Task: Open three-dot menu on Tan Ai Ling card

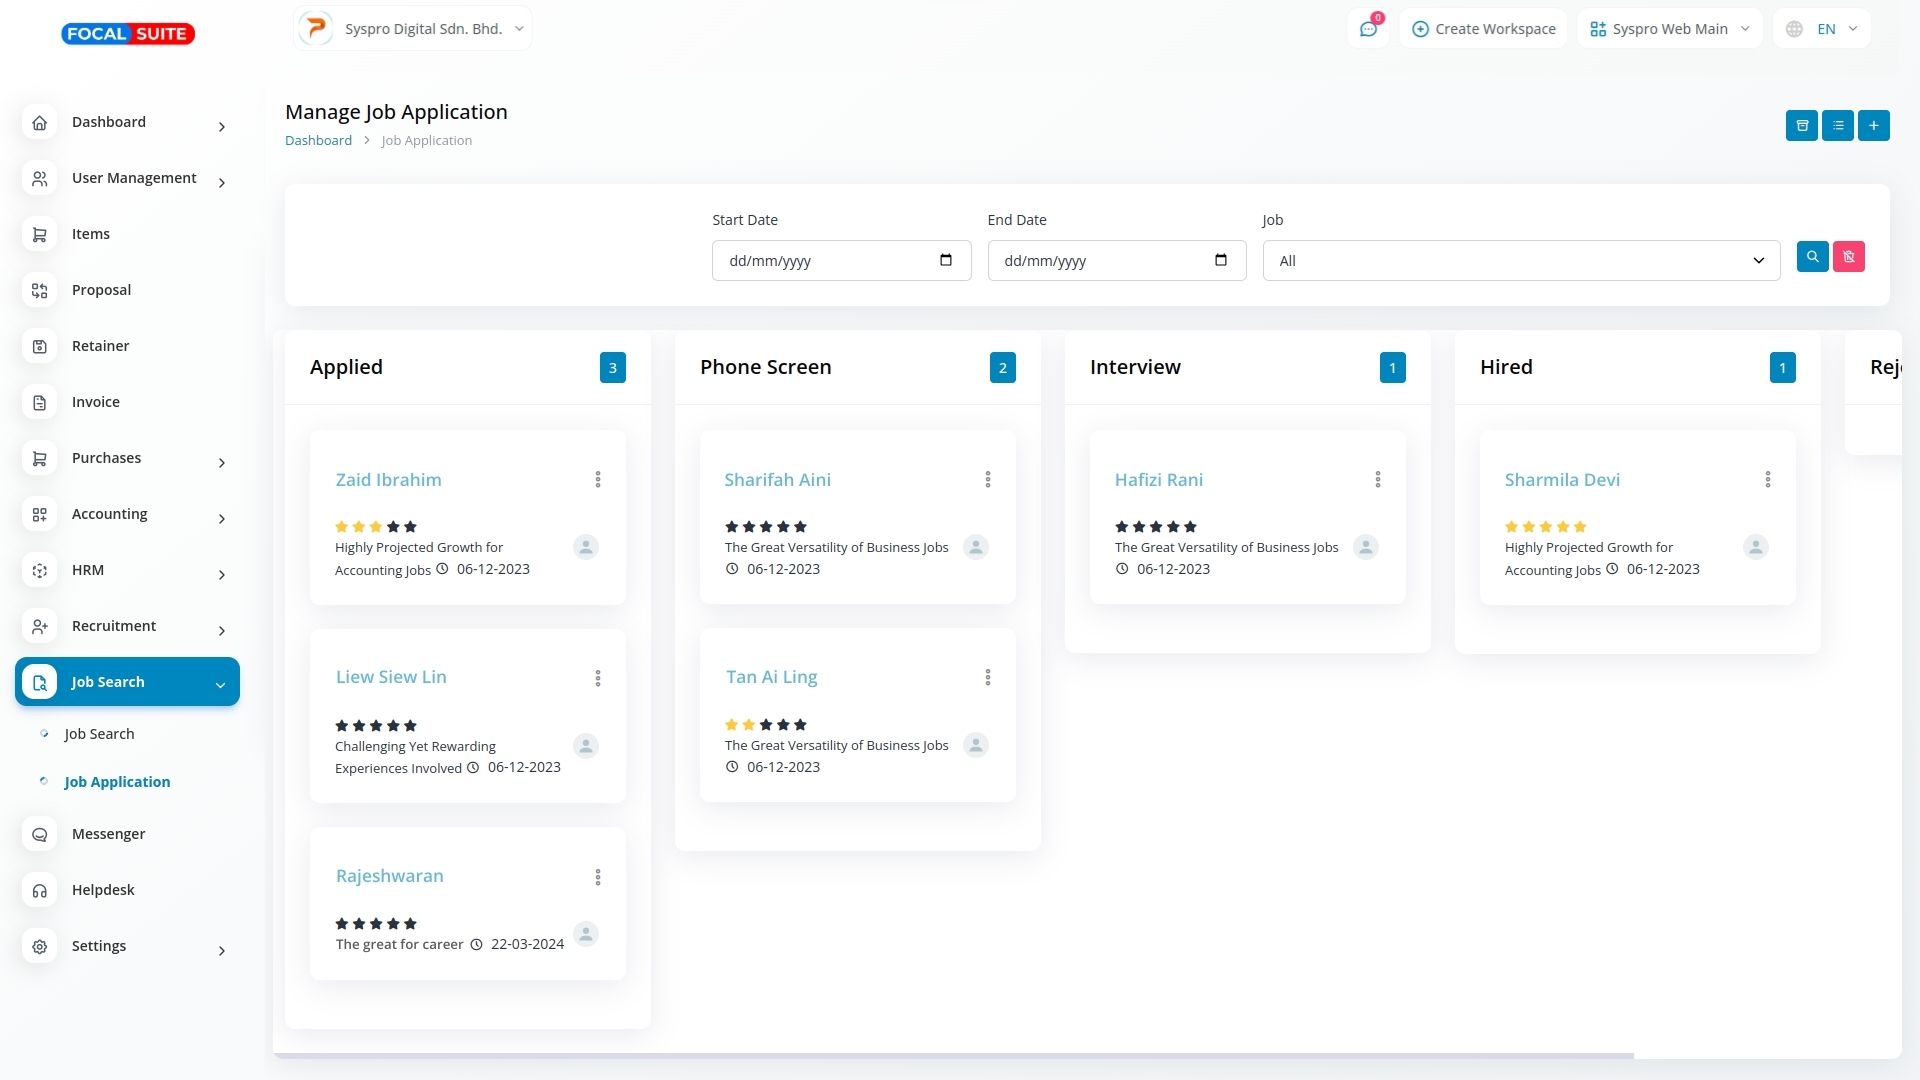Action: (987, 678)
